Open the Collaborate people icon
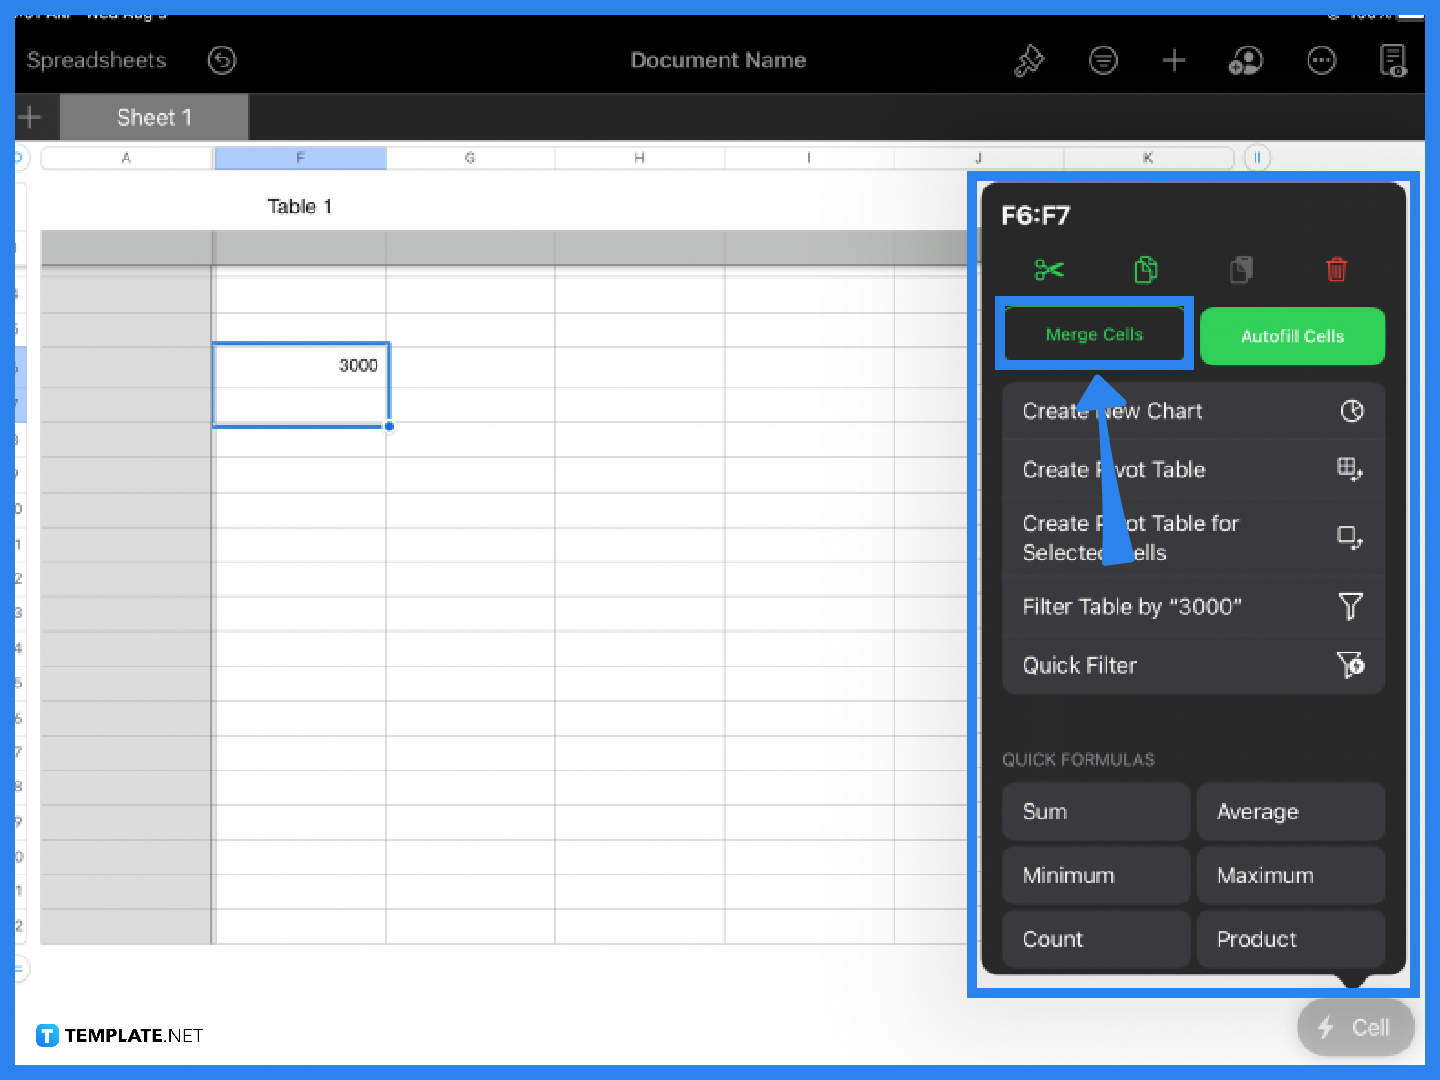This screenshot has height=1080, width=1440. 1246,61
